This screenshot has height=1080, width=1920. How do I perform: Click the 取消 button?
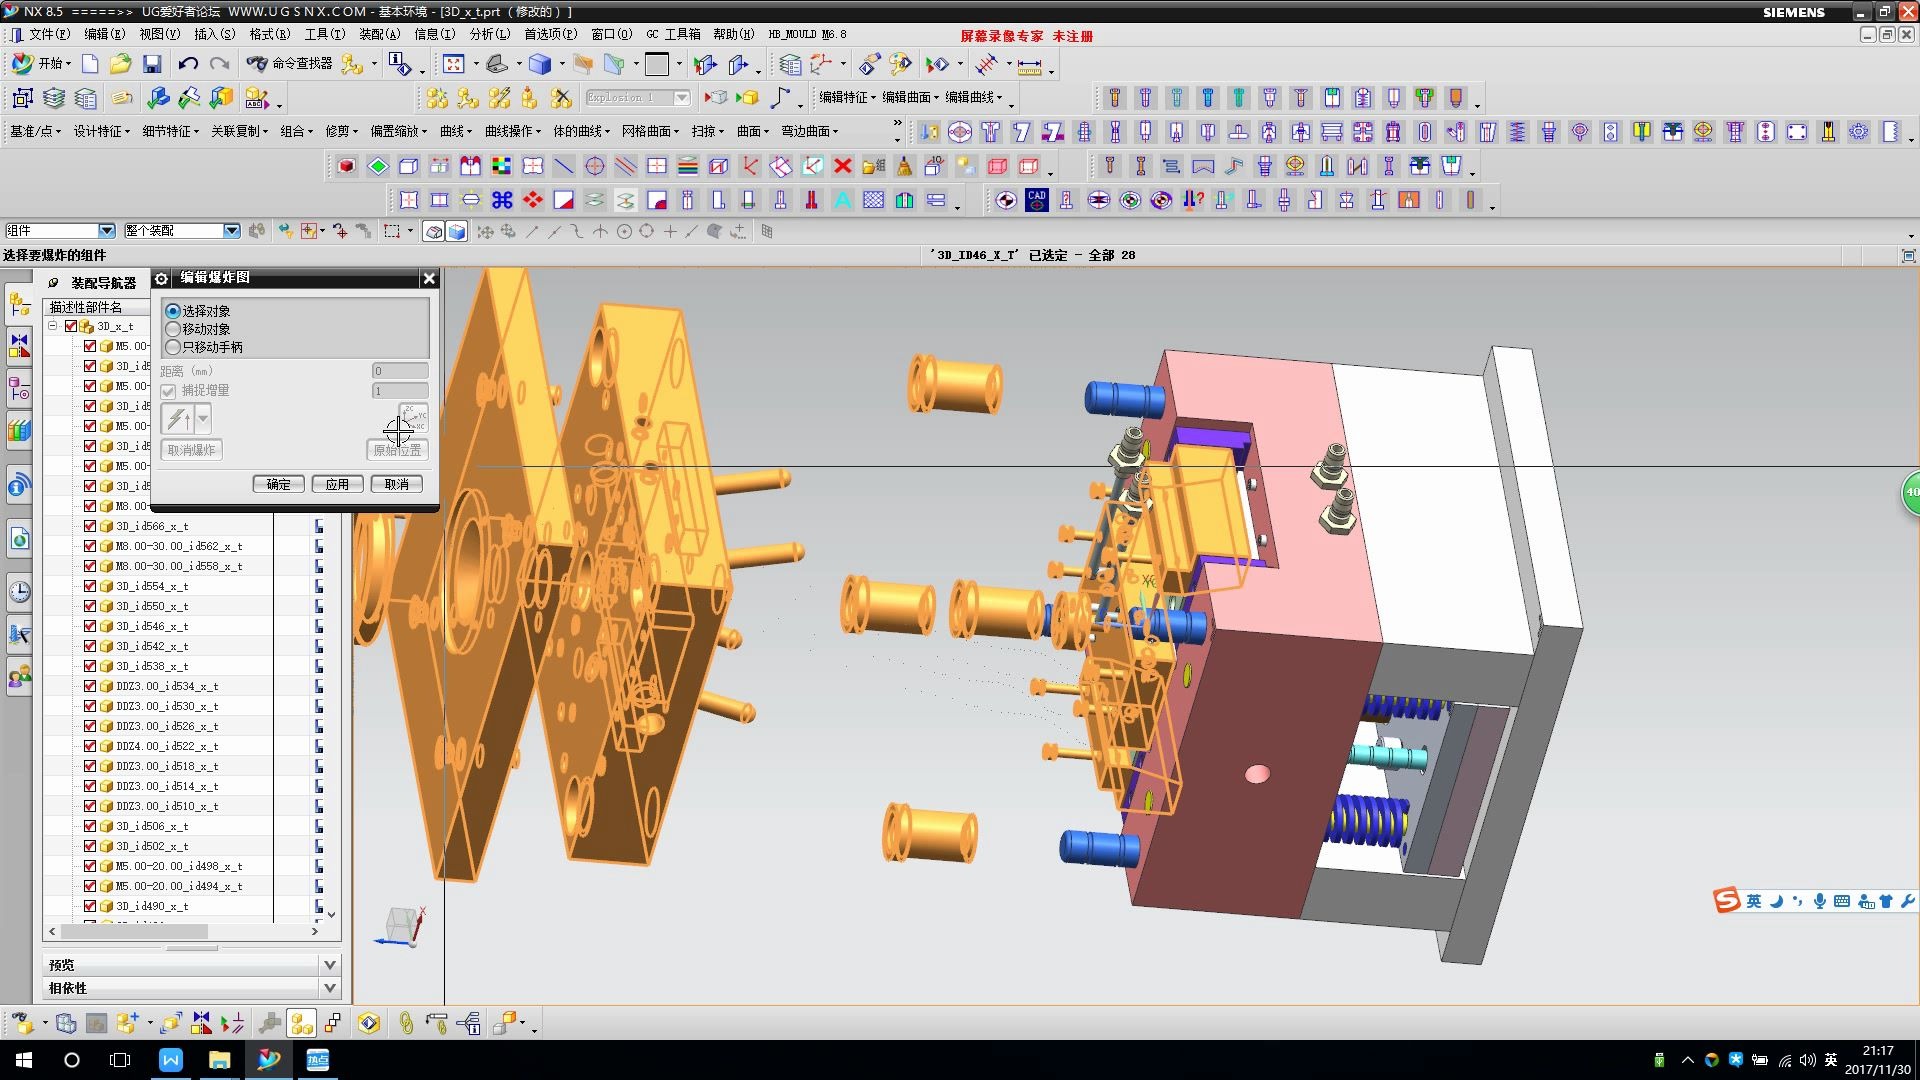[397, 484]
